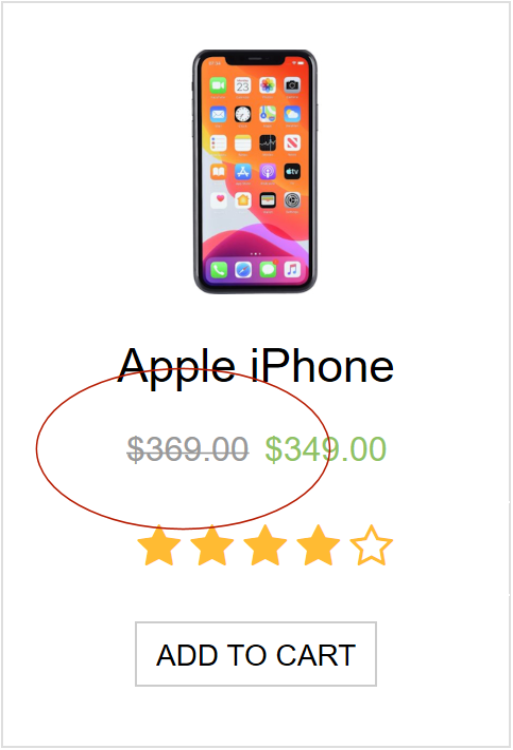
Task: Click the strikethrough $369.00 old price
Action: (x=187, y=450)
